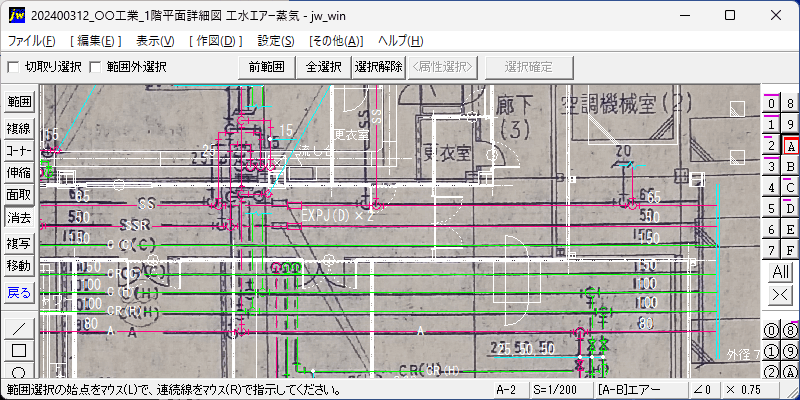Click the layer invert X button

point(781,294)
